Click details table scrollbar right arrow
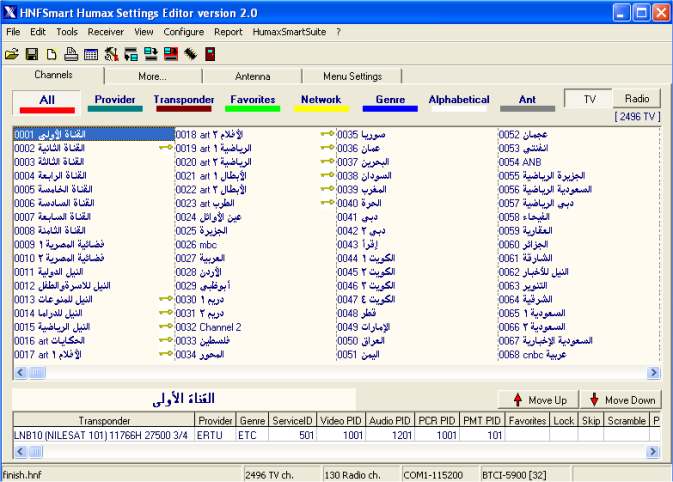673x482 pixels. (653, 452)
